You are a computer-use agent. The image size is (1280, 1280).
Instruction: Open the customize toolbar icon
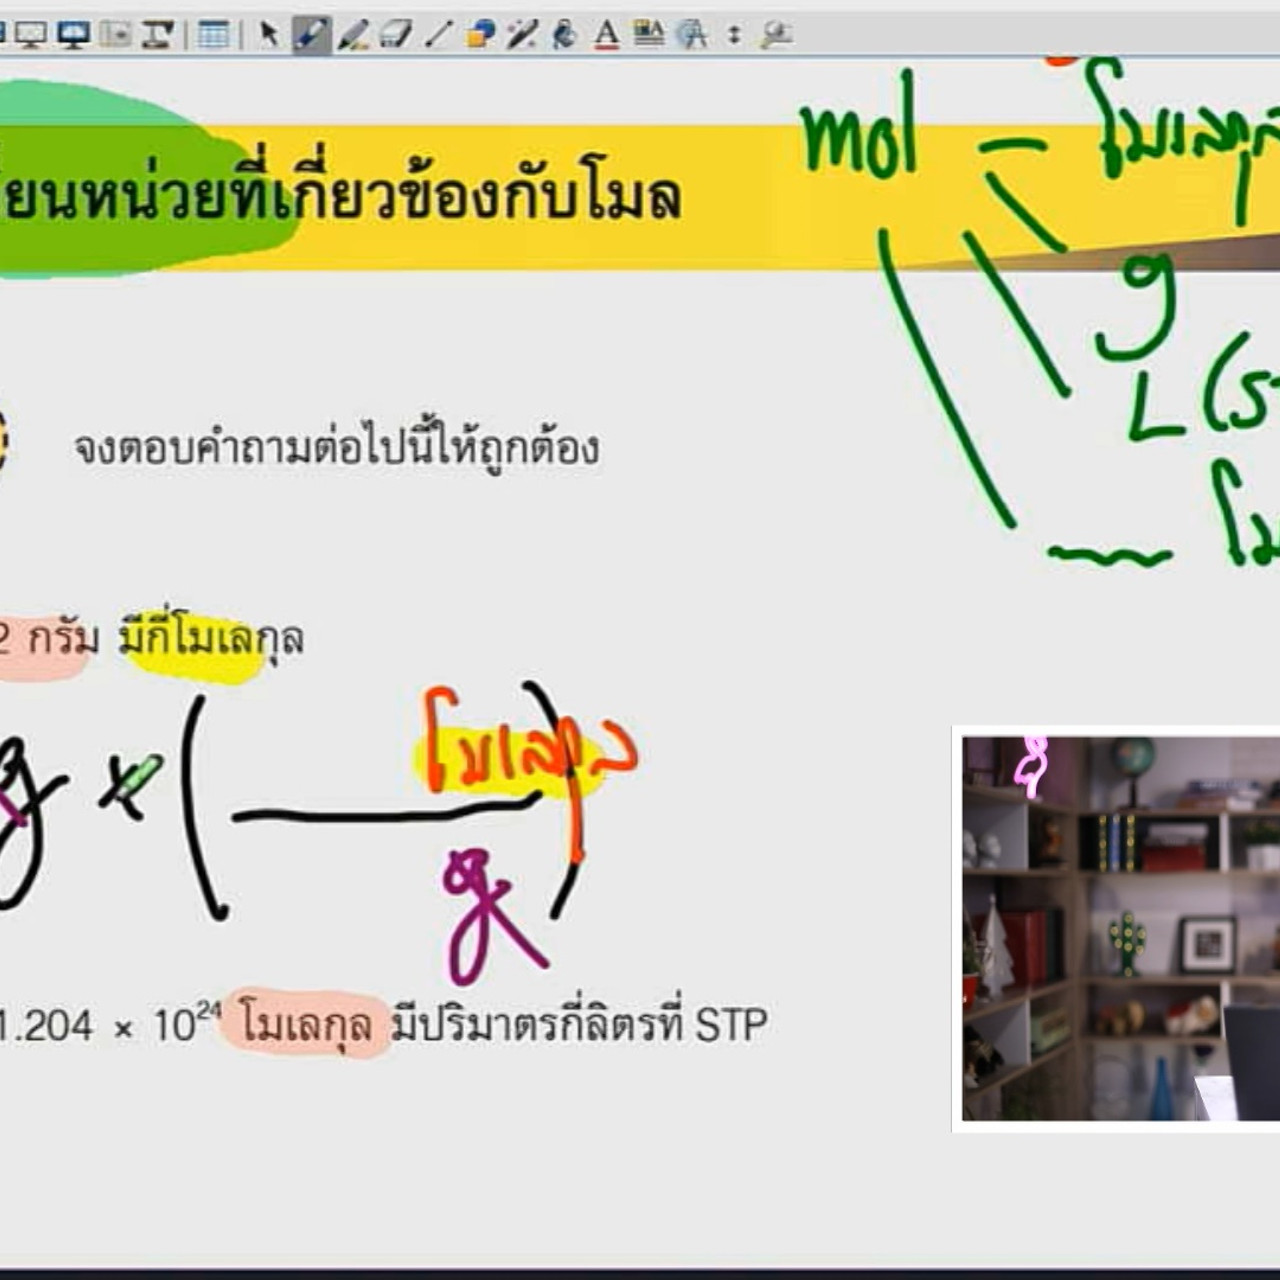point(775,35)
